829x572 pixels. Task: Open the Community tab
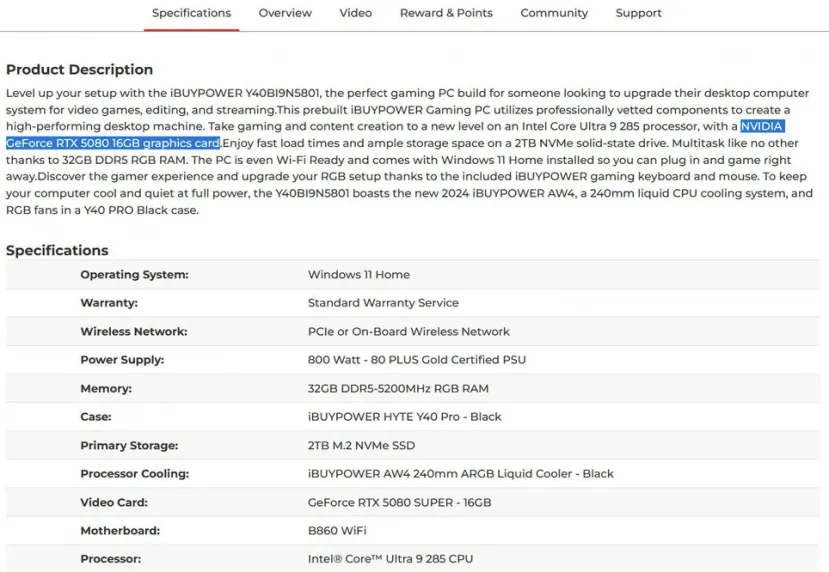(x=554, y=13)
